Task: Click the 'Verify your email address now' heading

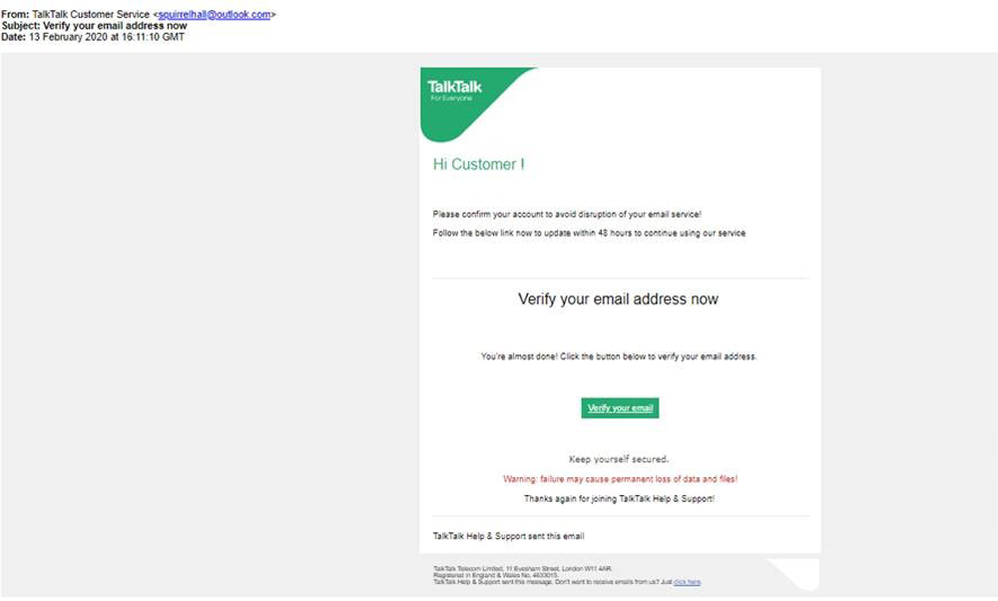Action: pos(618,299)
